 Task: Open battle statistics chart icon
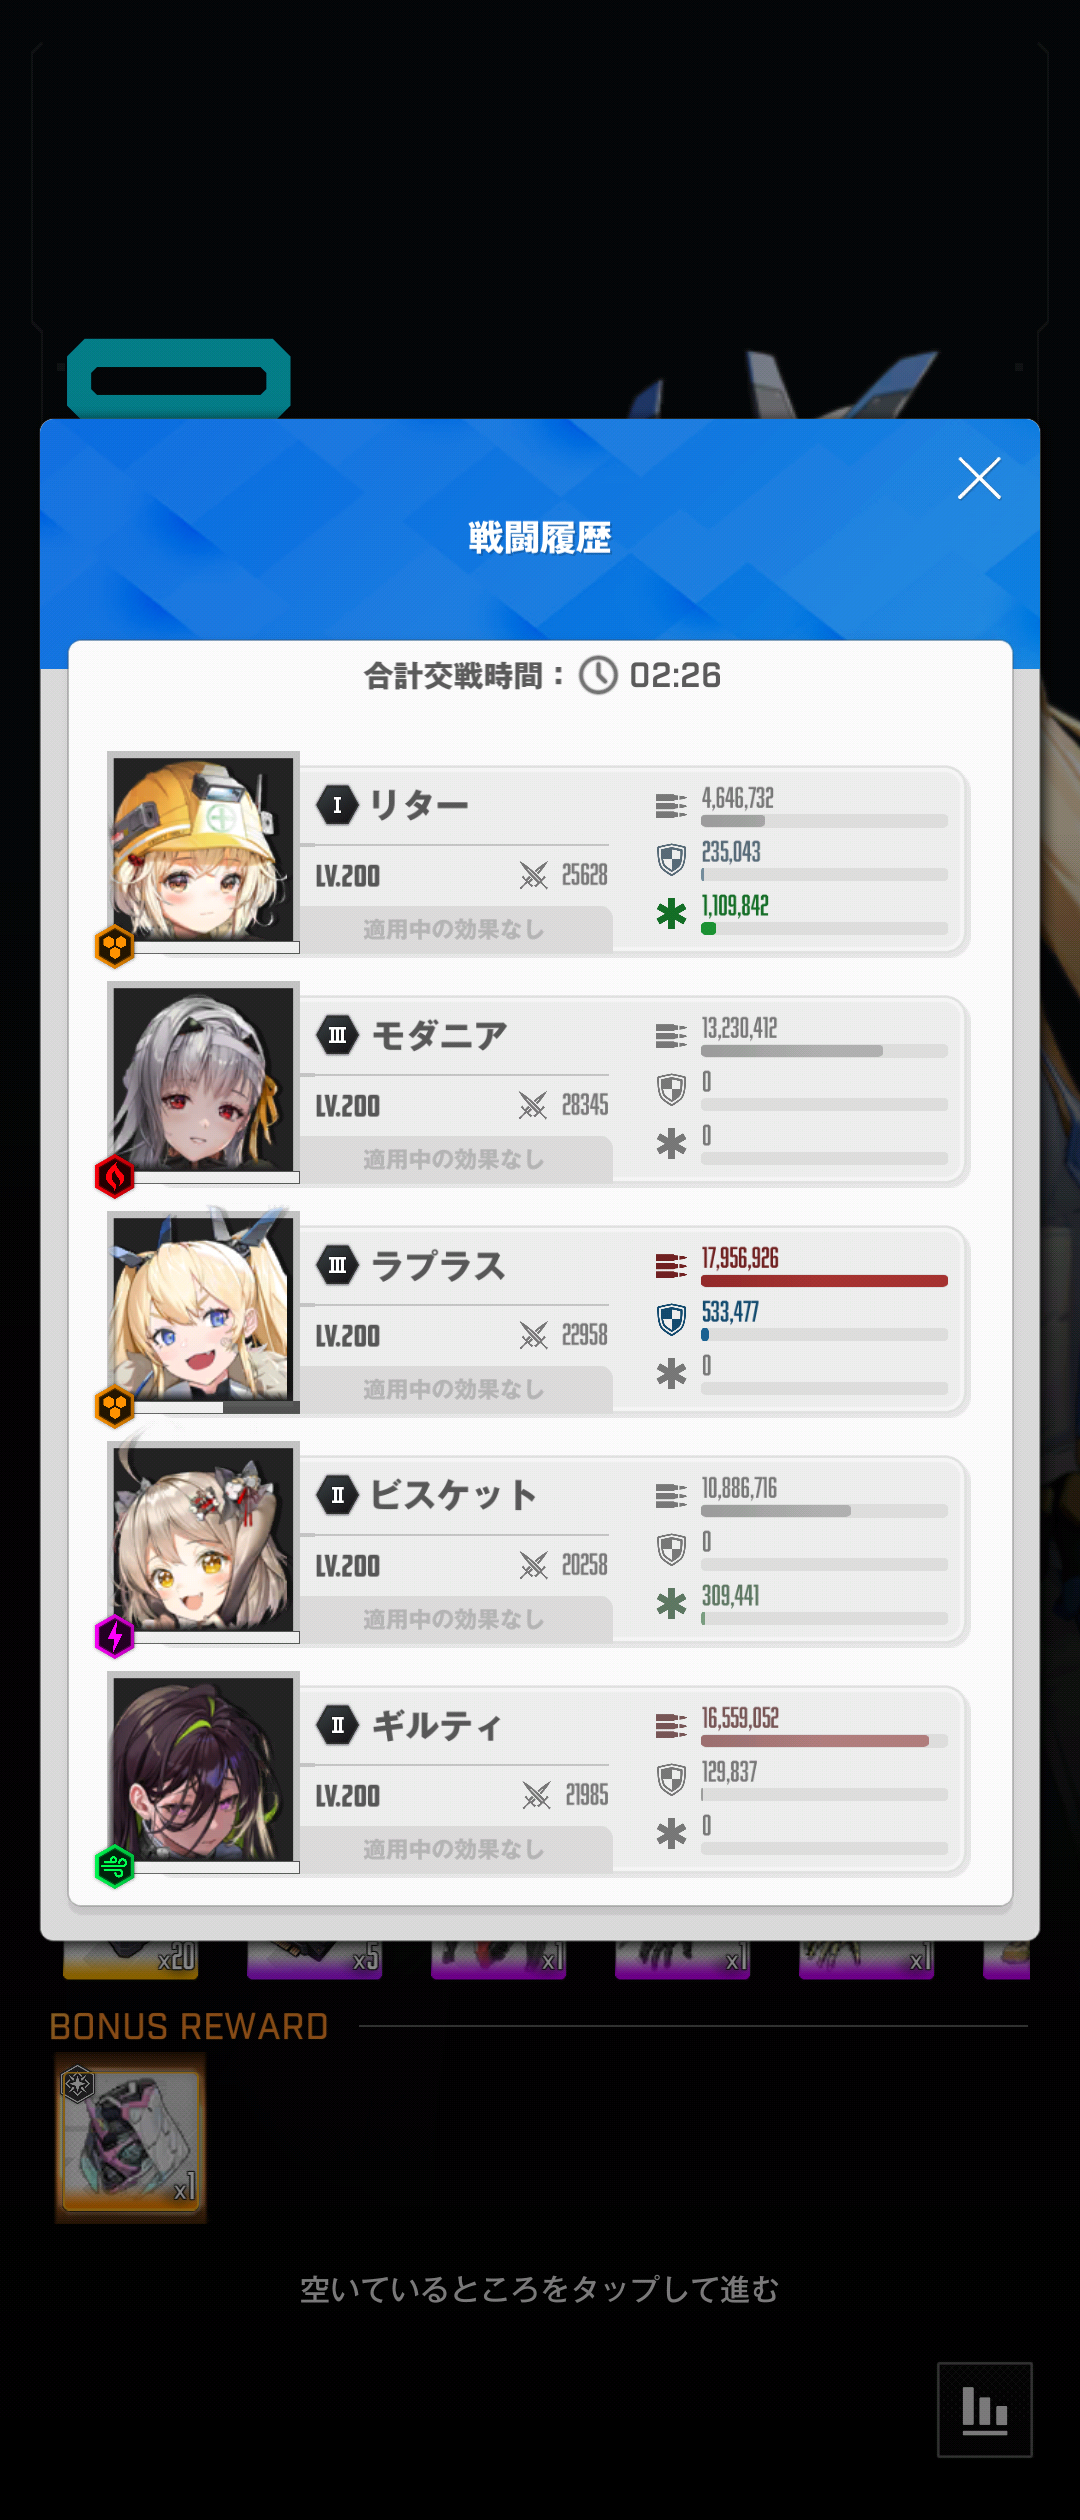coord(984,2409)
